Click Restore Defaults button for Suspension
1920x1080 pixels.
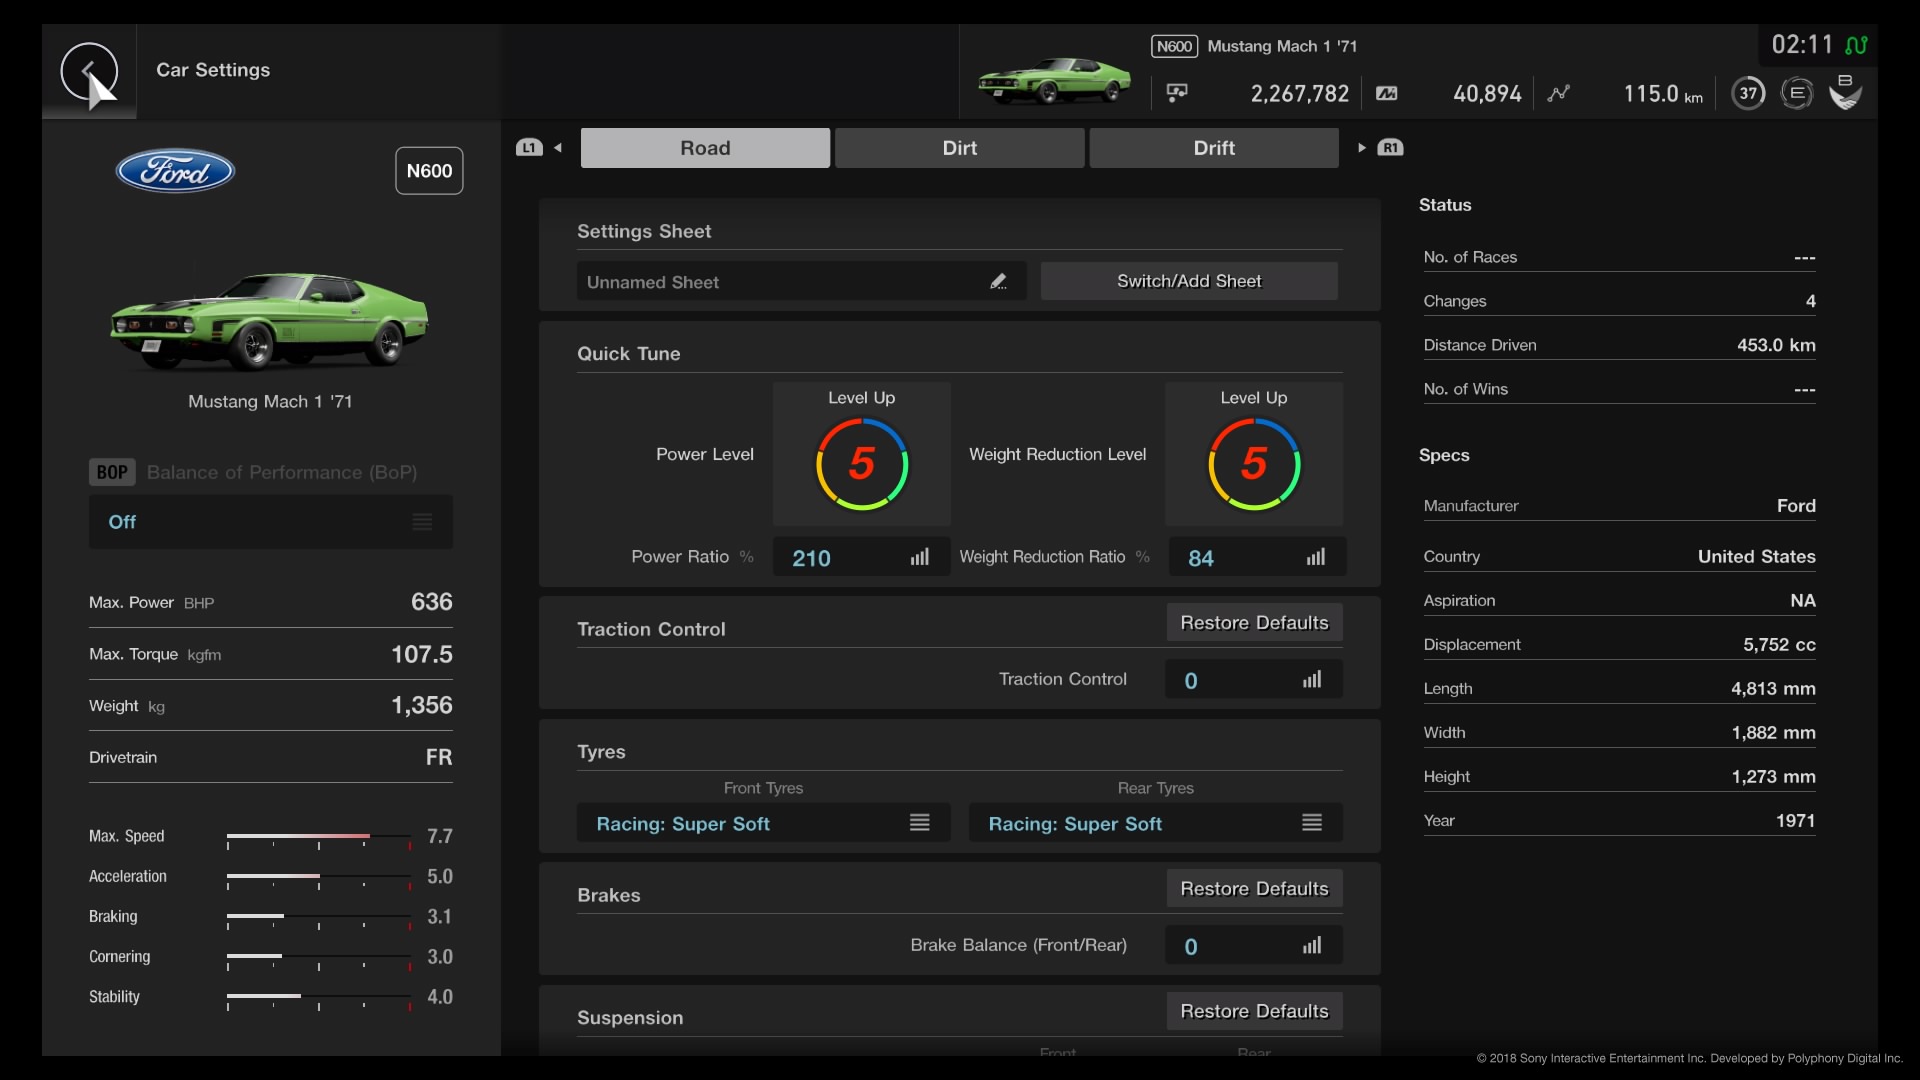click(1254, 1010)
